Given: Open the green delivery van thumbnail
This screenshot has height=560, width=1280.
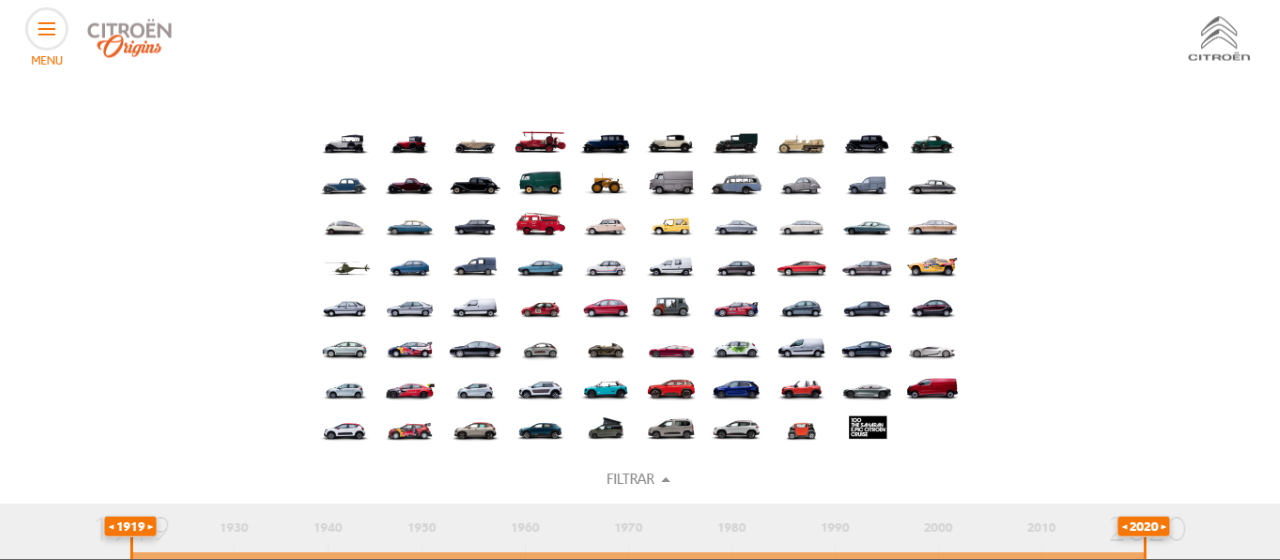Looking at the screenshot, I should (540, 183).
